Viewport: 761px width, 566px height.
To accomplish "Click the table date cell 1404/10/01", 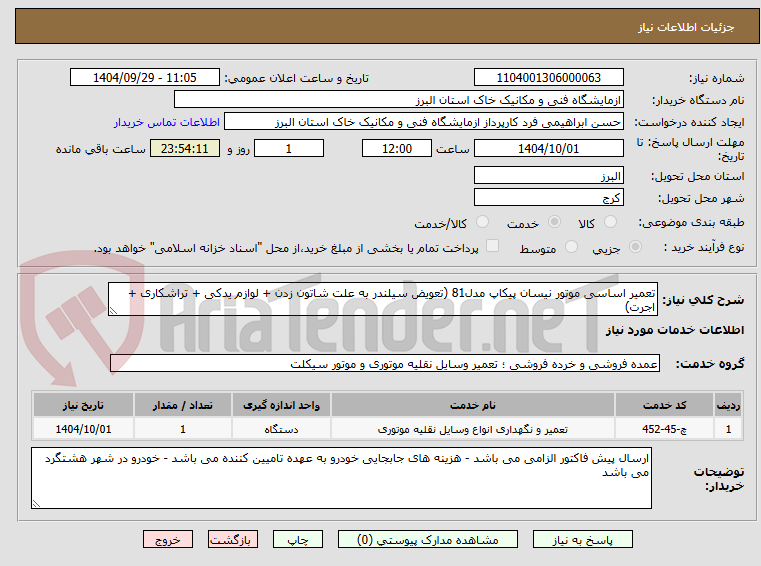I will [x=83, y=429].
